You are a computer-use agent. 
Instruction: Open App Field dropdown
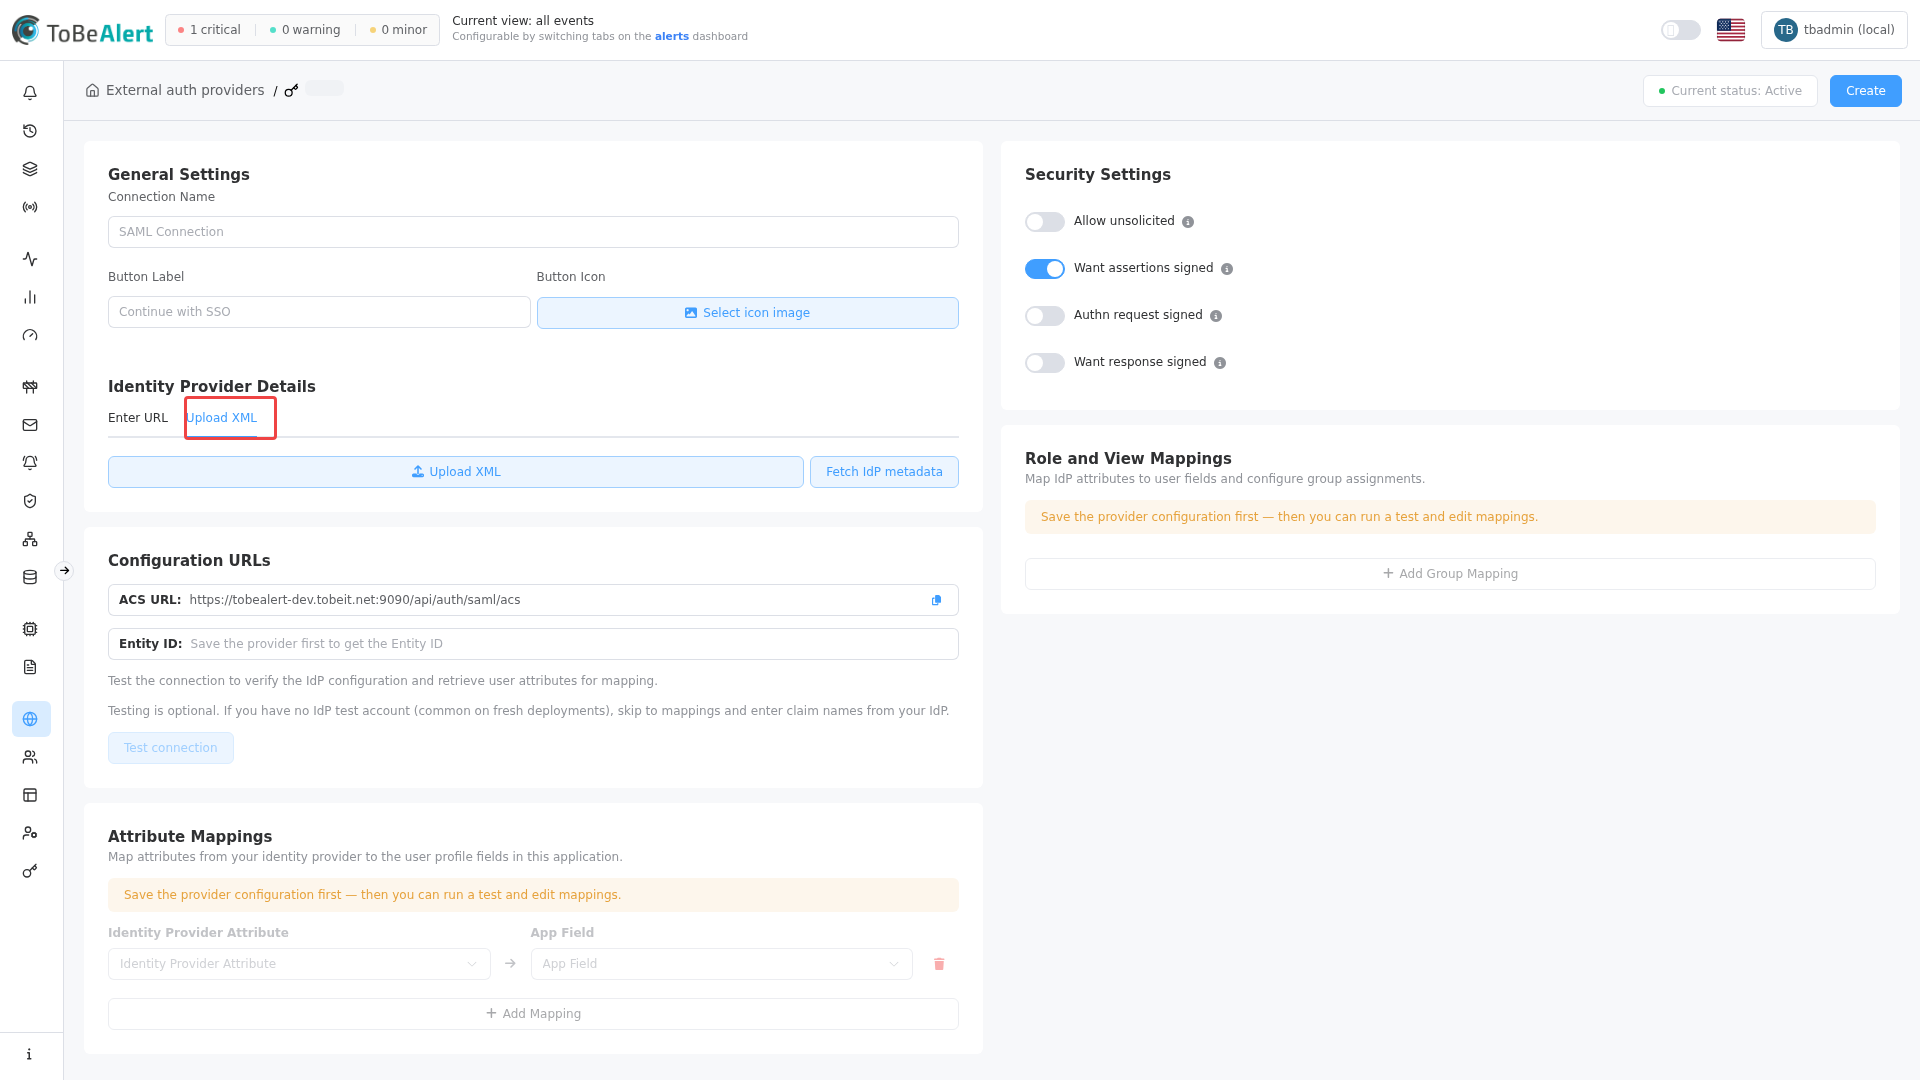pos(721,964)
